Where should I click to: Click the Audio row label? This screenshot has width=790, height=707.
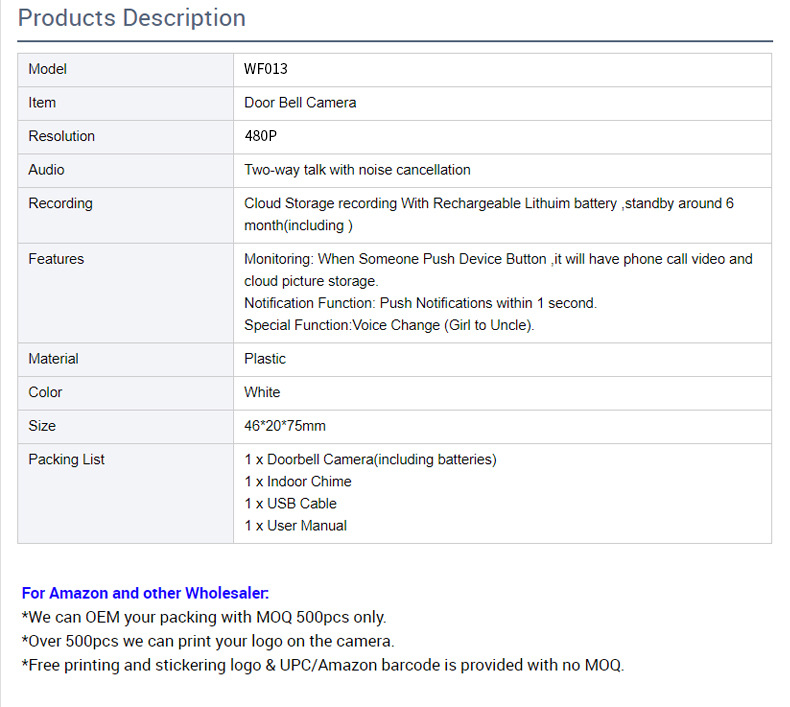pyautogui.click(x=47, y=170)
